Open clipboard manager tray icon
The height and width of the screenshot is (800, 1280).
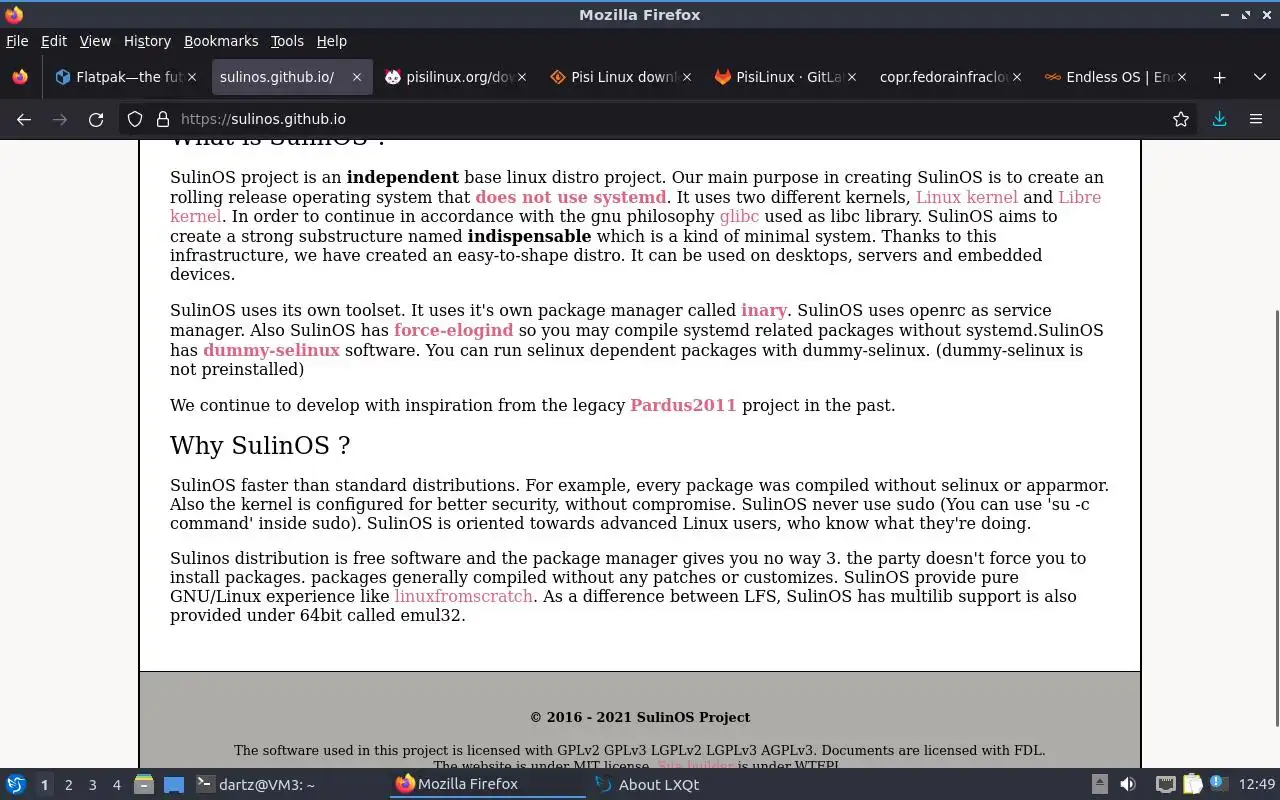(1192, 784)
